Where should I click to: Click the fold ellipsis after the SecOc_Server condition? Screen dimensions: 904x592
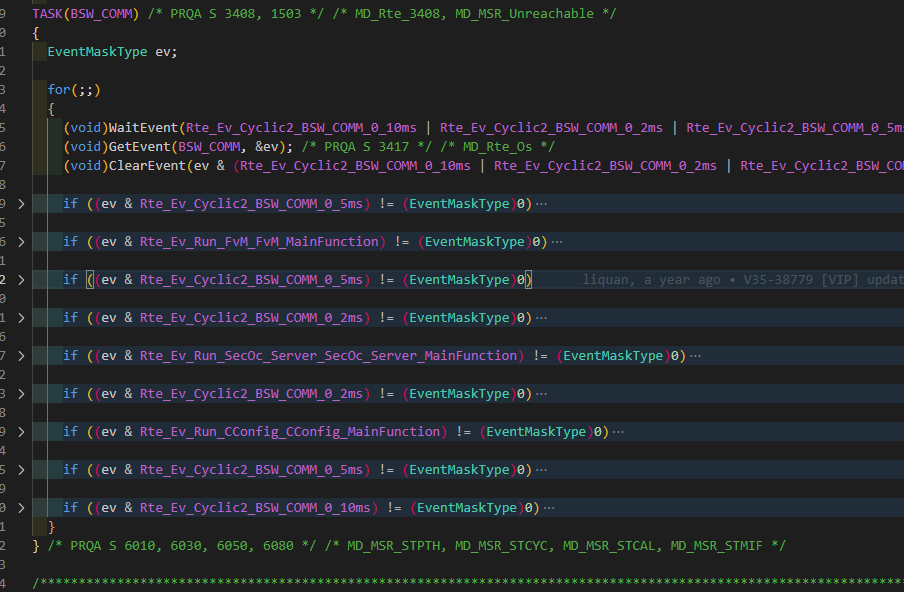[695, 356]
